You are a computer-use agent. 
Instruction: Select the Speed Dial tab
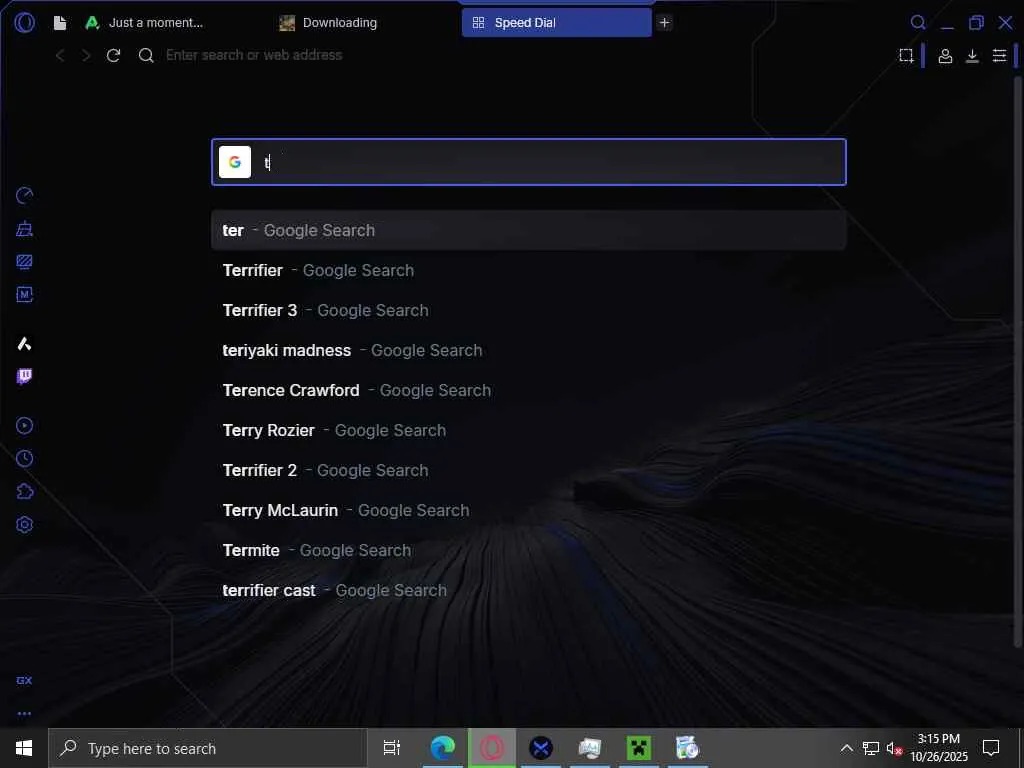point(556,23)
